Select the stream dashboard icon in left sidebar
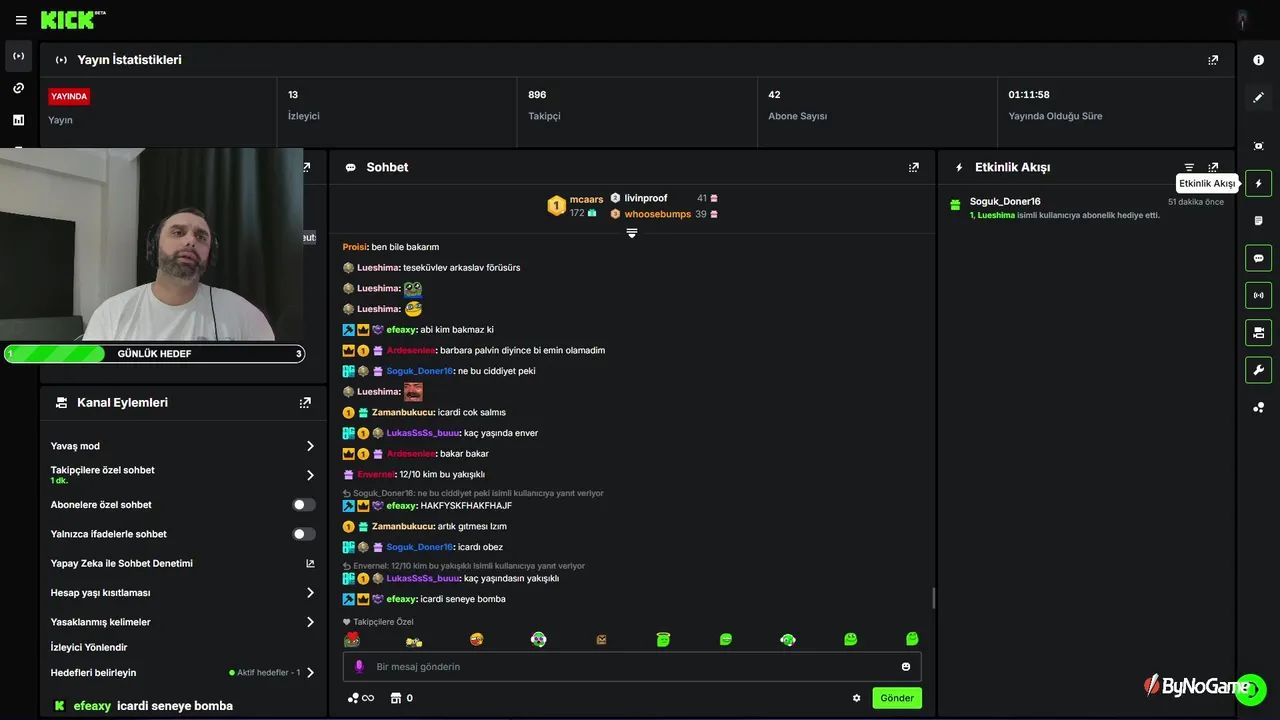The image size is (1280, 720). pyautogui.click(x=18, y=56)
